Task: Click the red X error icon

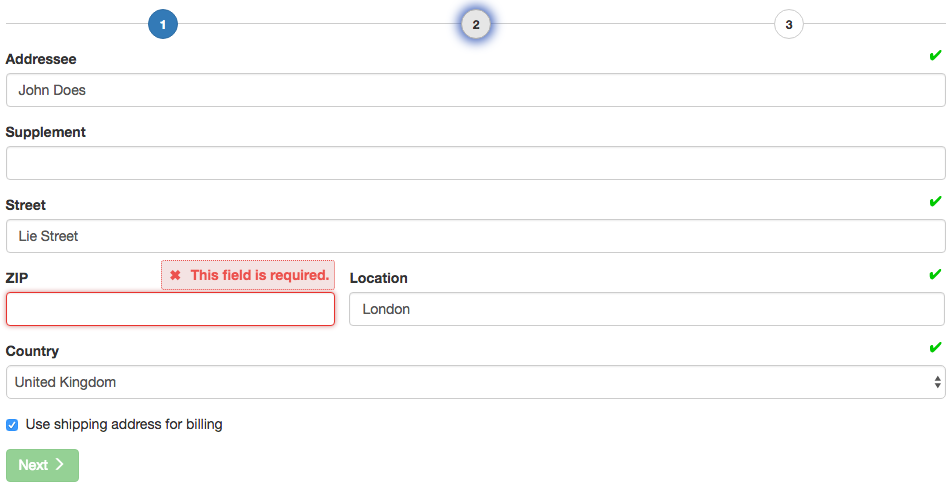Action: point(175,275)
